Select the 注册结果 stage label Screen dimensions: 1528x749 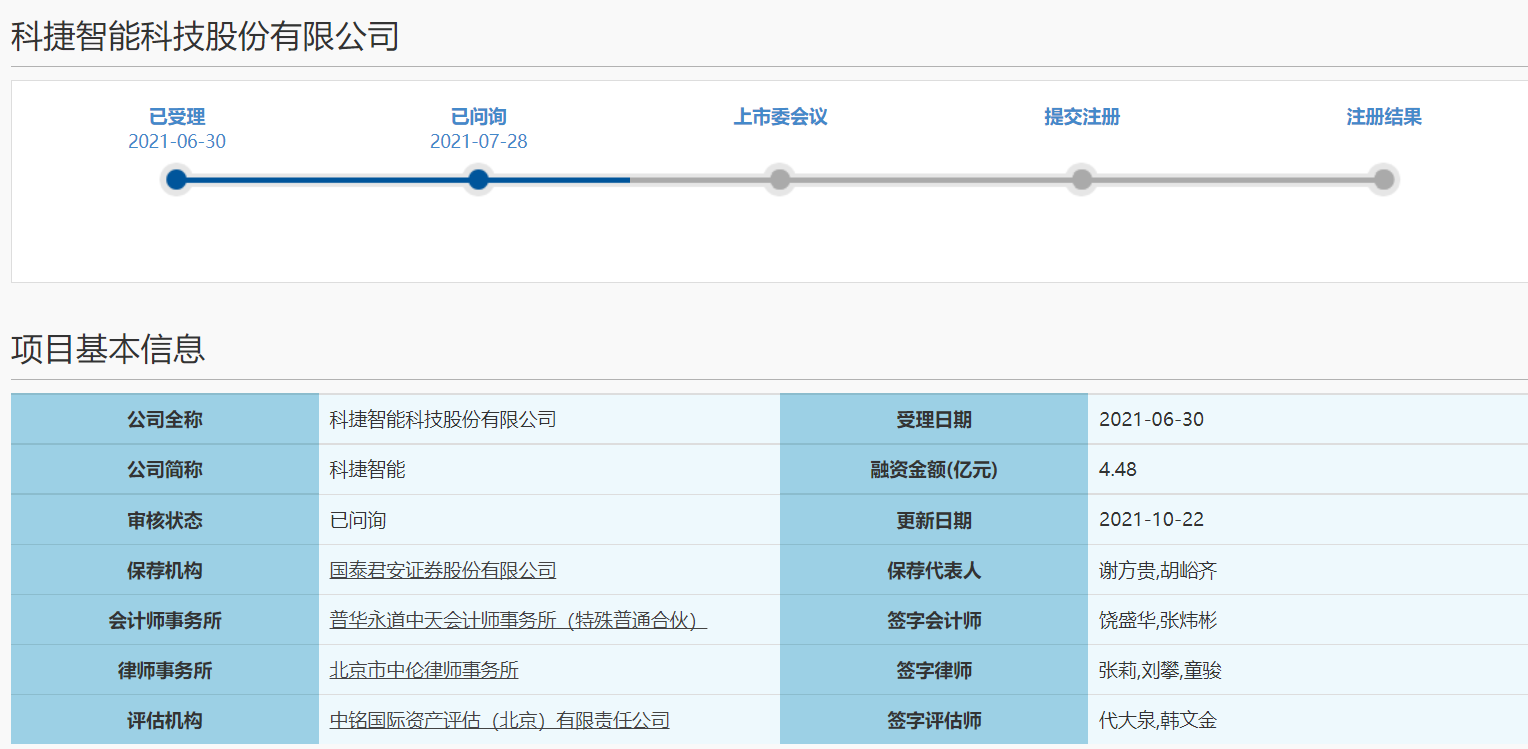(x=1384, y=117)
